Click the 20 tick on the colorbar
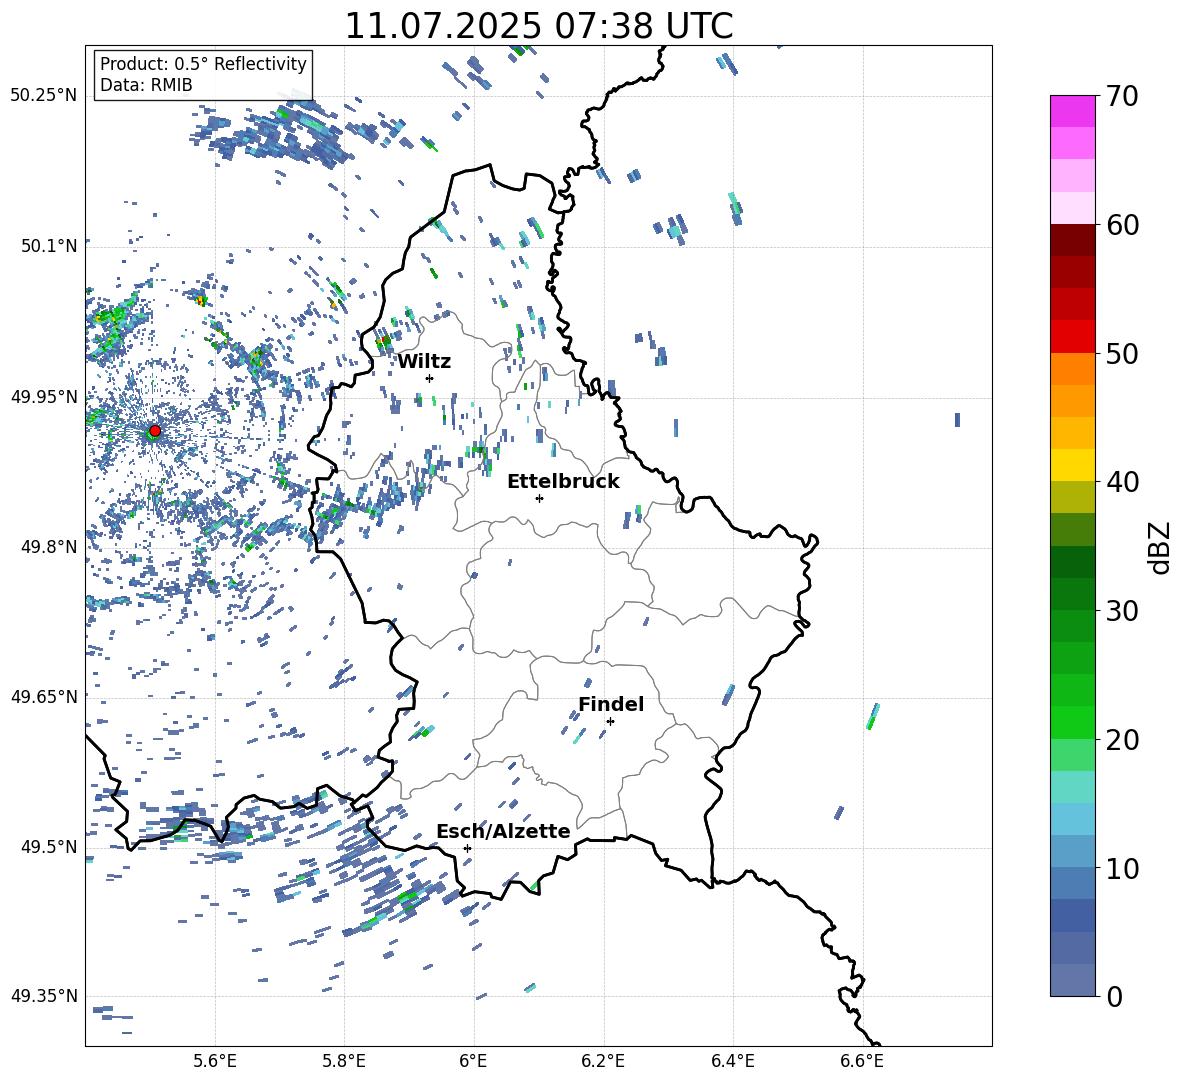1184x1081 pixels. [x=1121, y=739]
